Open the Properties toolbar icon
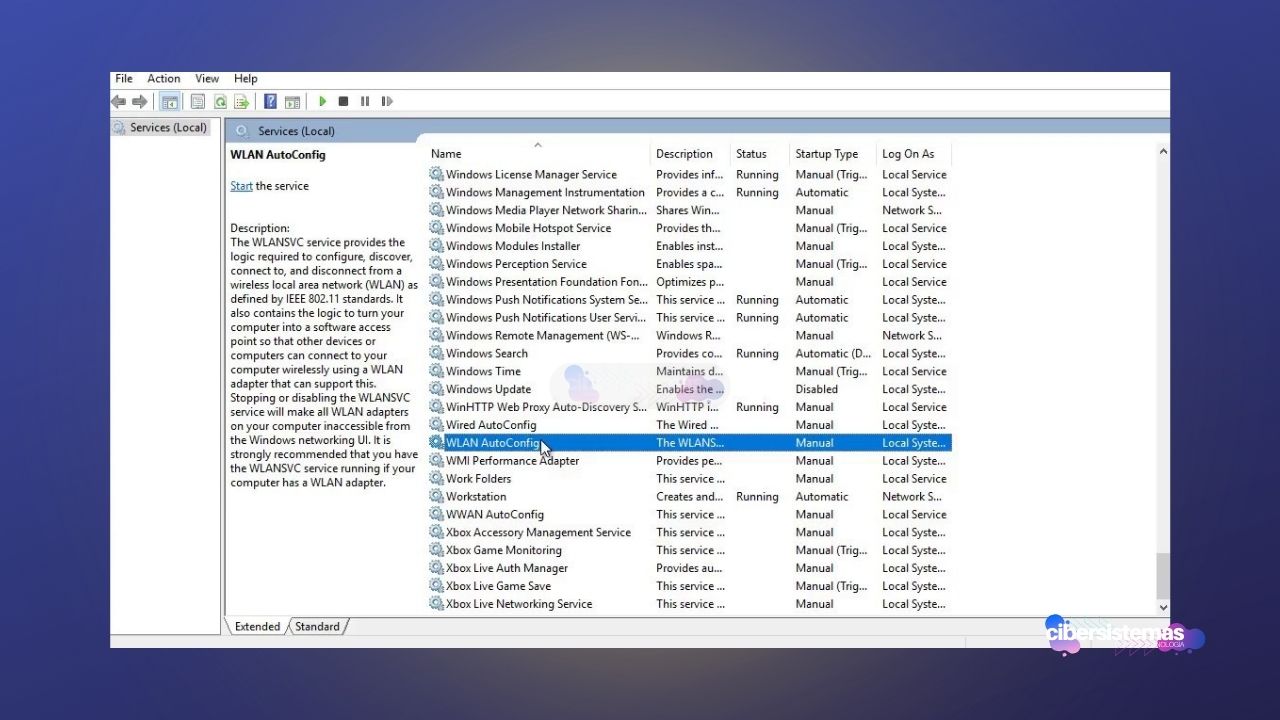This screenshot has width=1280, height=720. [198, 101]
